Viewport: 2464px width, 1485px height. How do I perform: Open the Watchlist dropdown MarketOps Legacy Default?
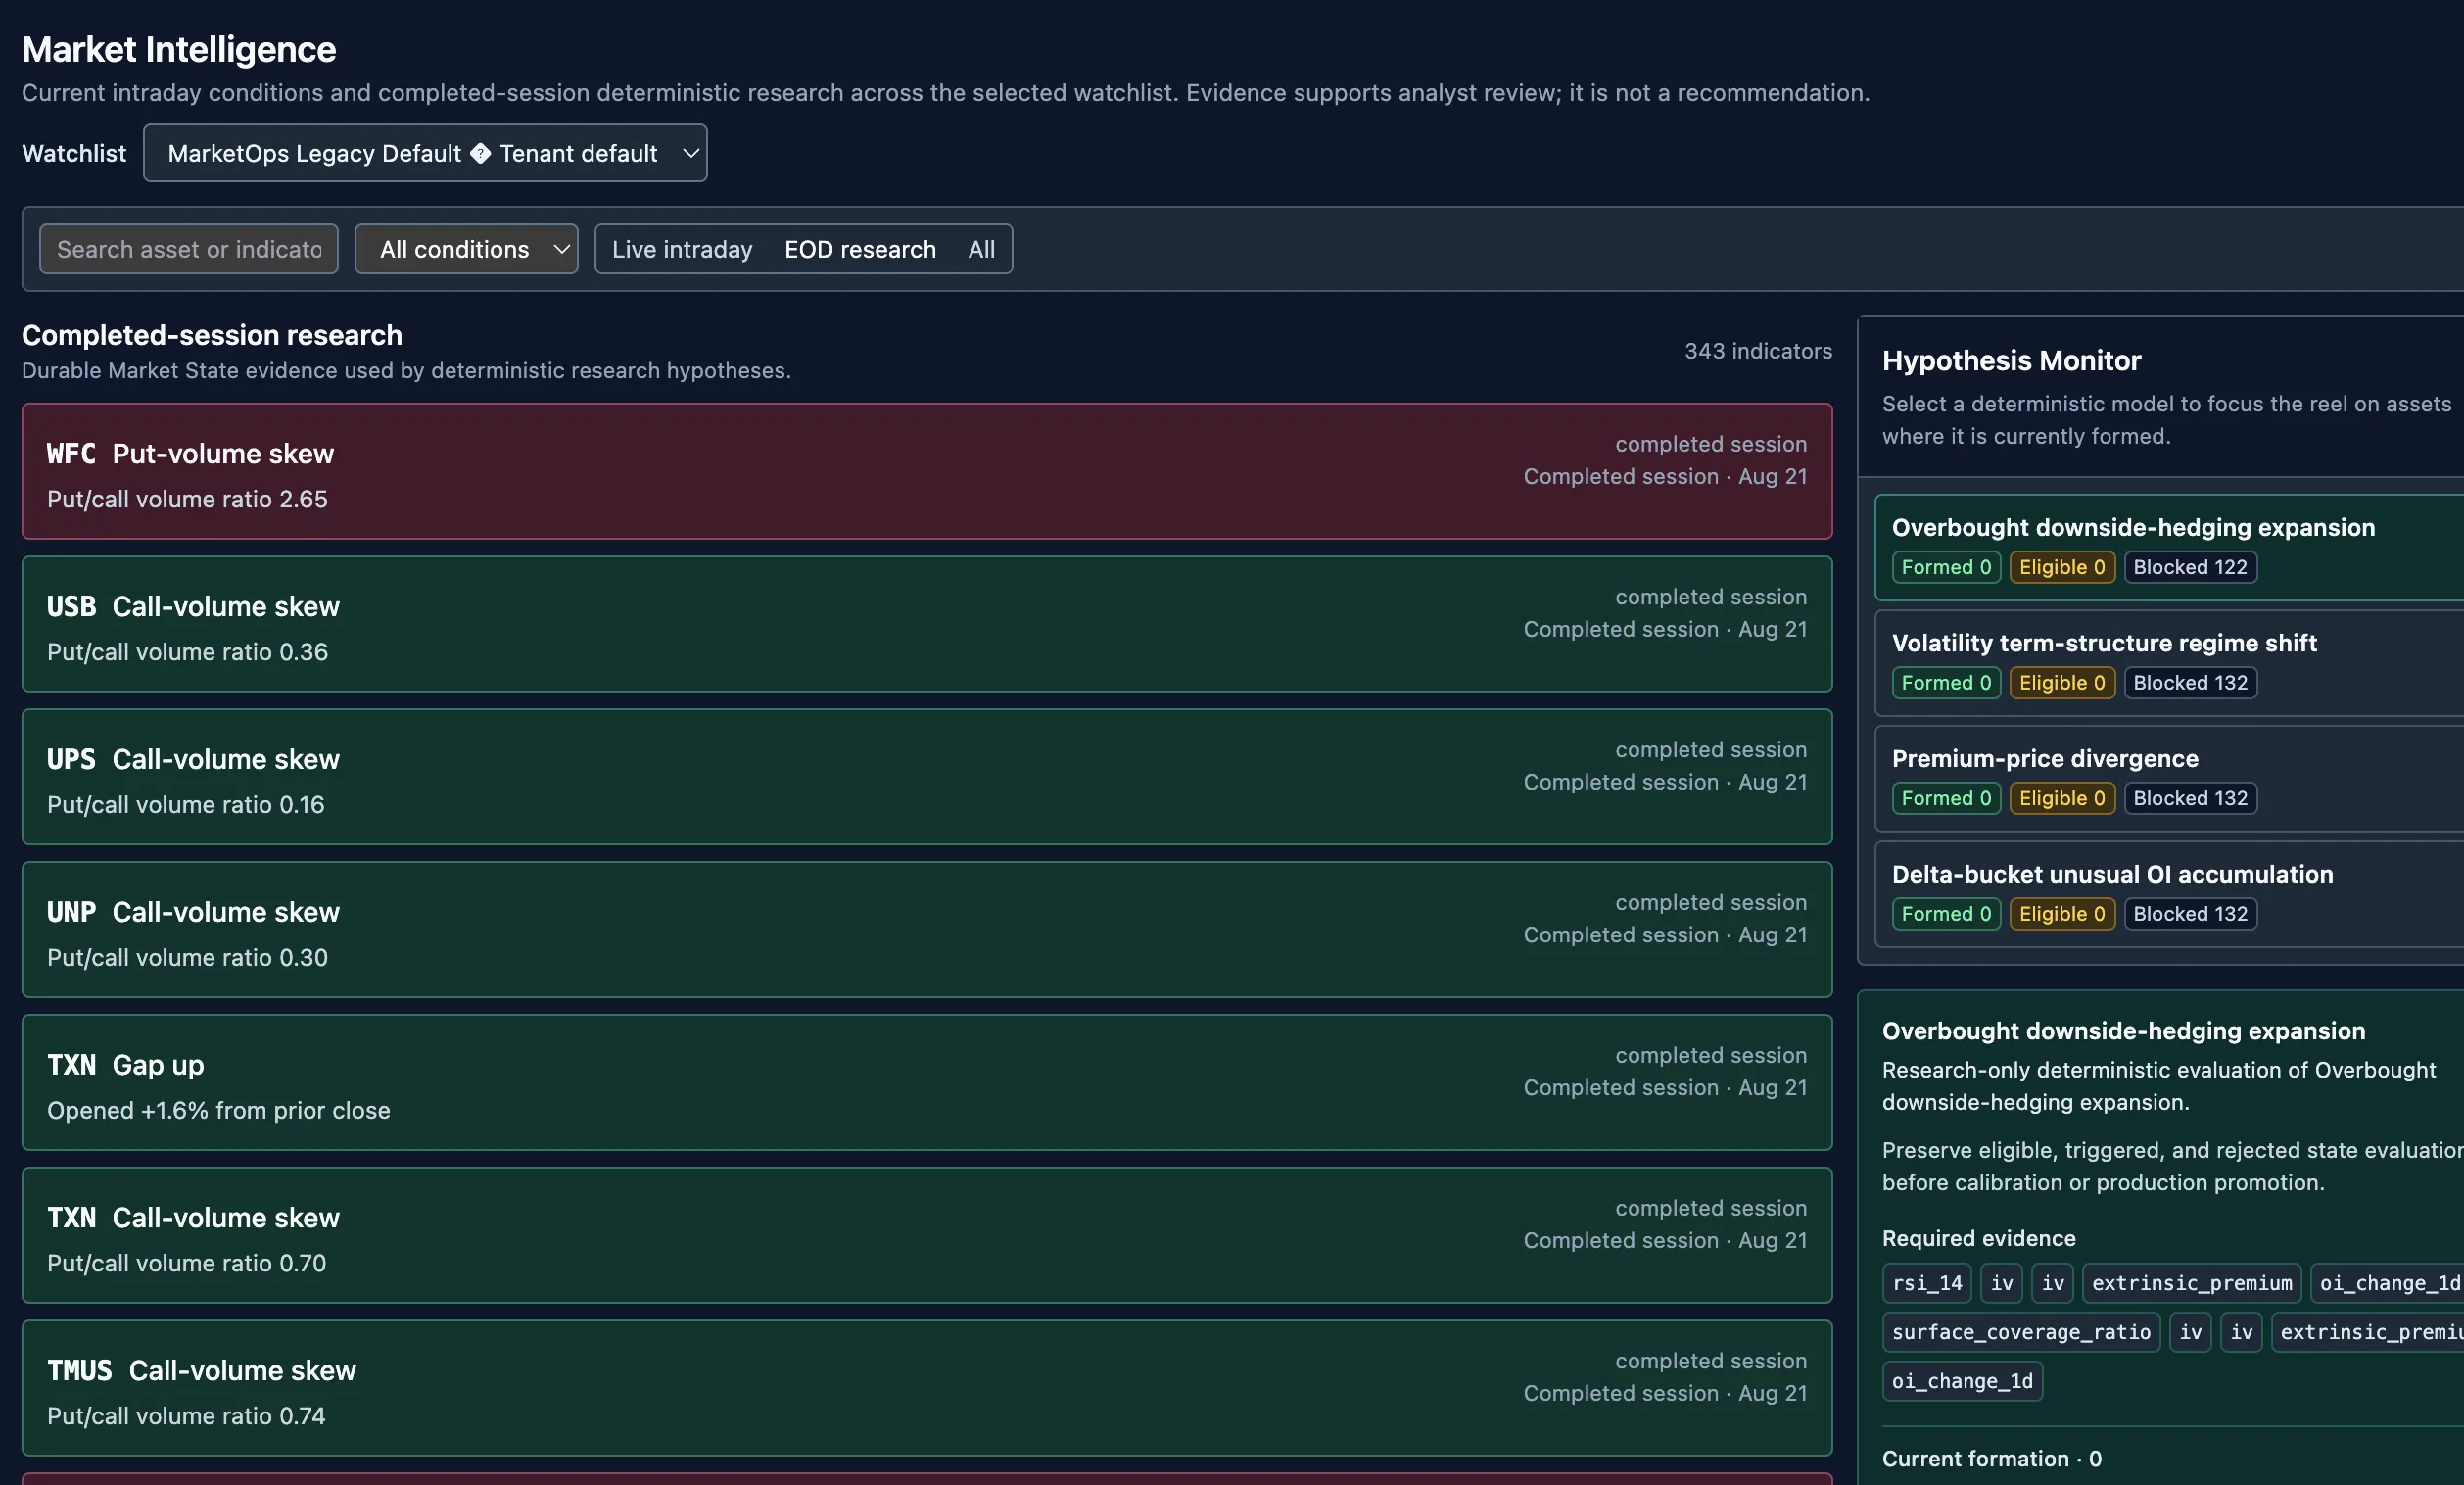(425, 153)
